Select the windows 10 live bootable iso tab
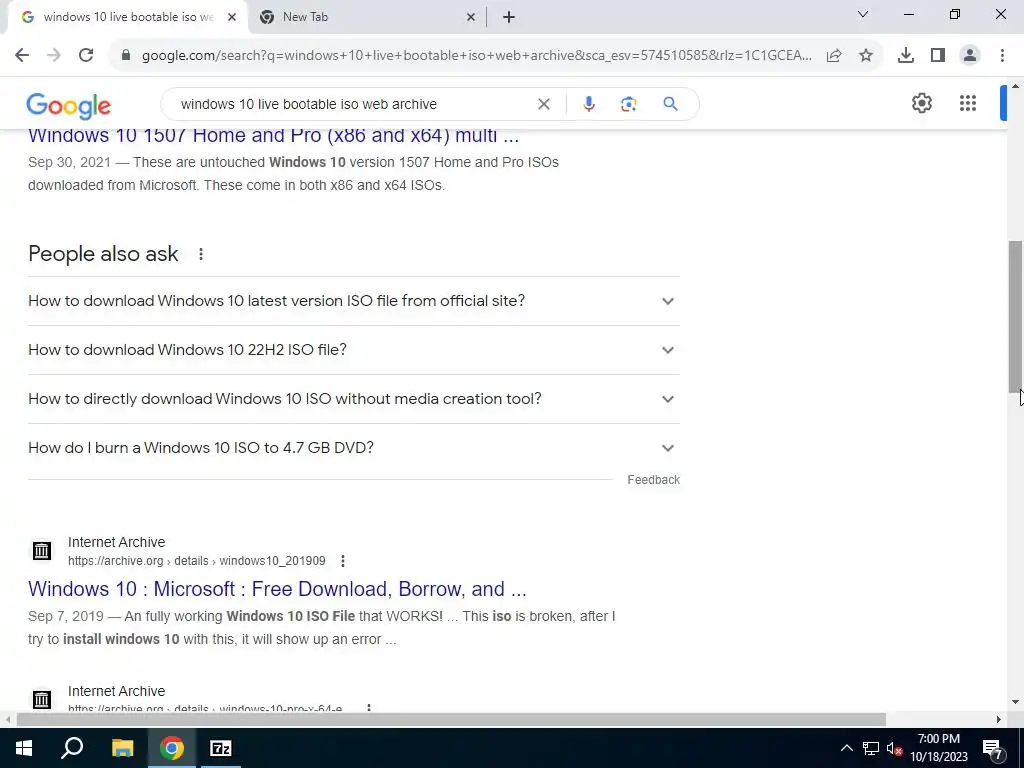Viewport: 1024px width, 768px height. click(127, 17)
